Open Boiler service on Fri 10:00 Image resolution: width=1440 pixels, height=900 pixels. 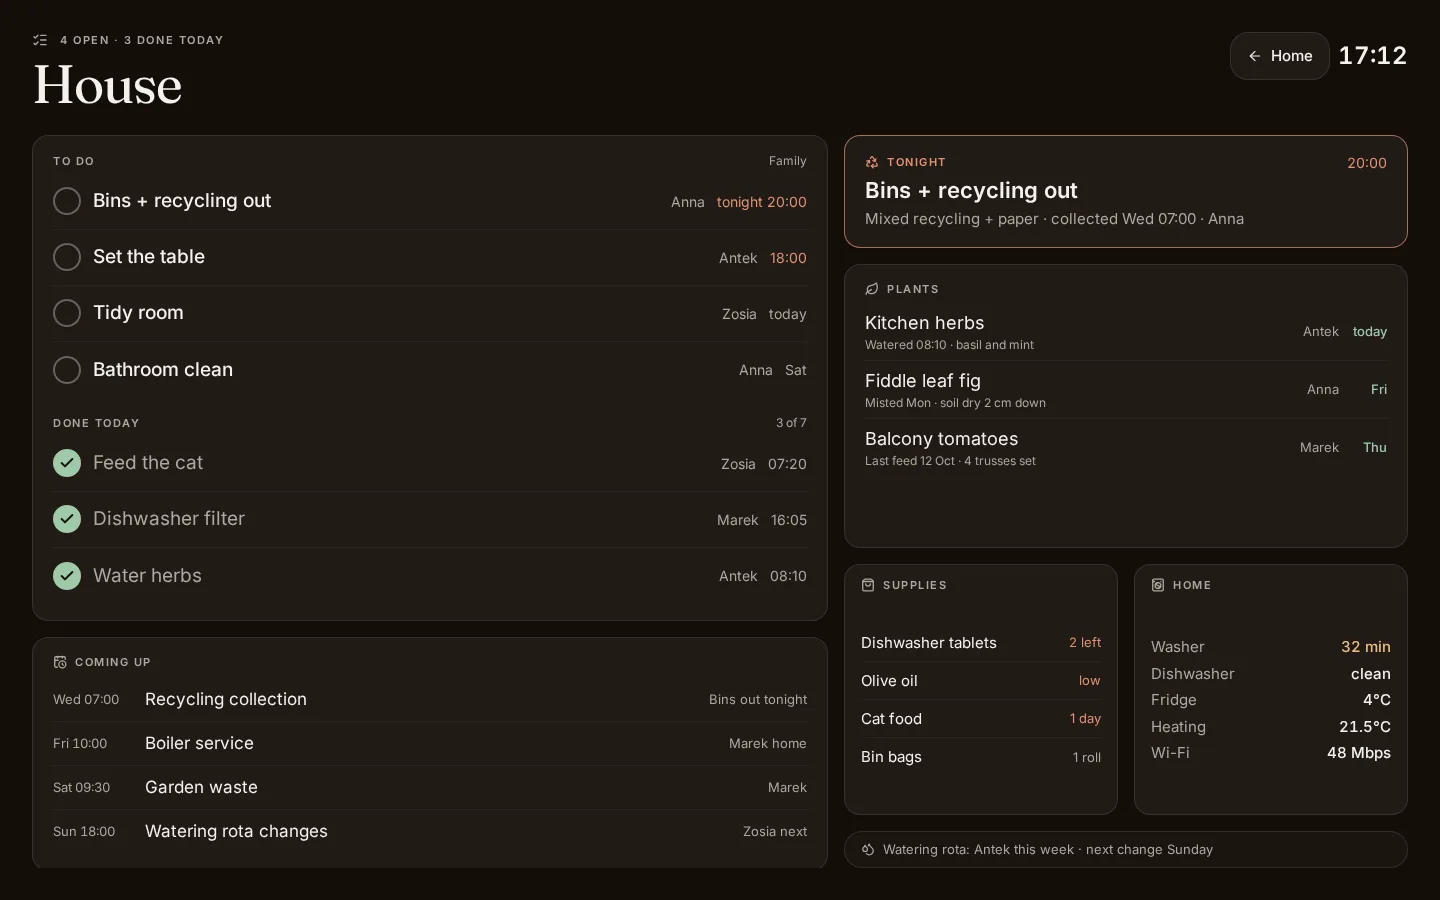[x=430, y=744]
